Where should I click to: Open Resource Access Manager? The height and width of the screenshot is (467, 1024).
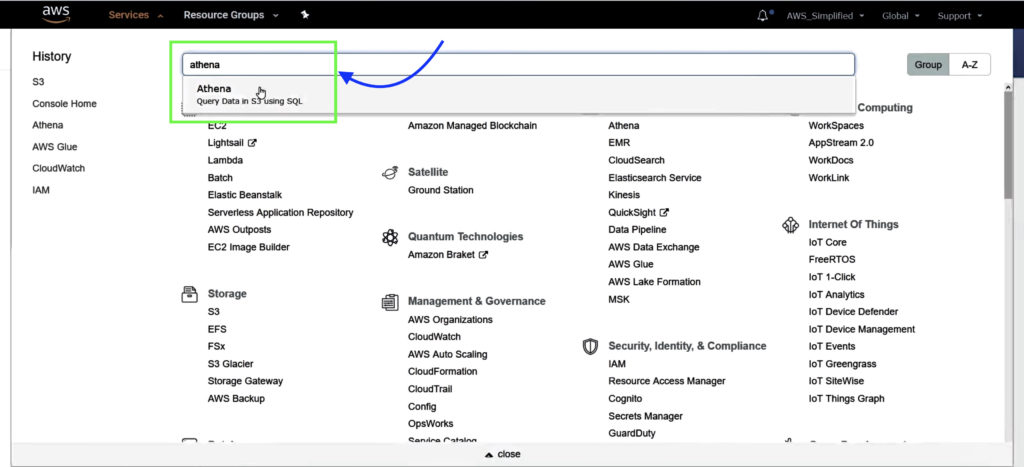pos(667,381)
